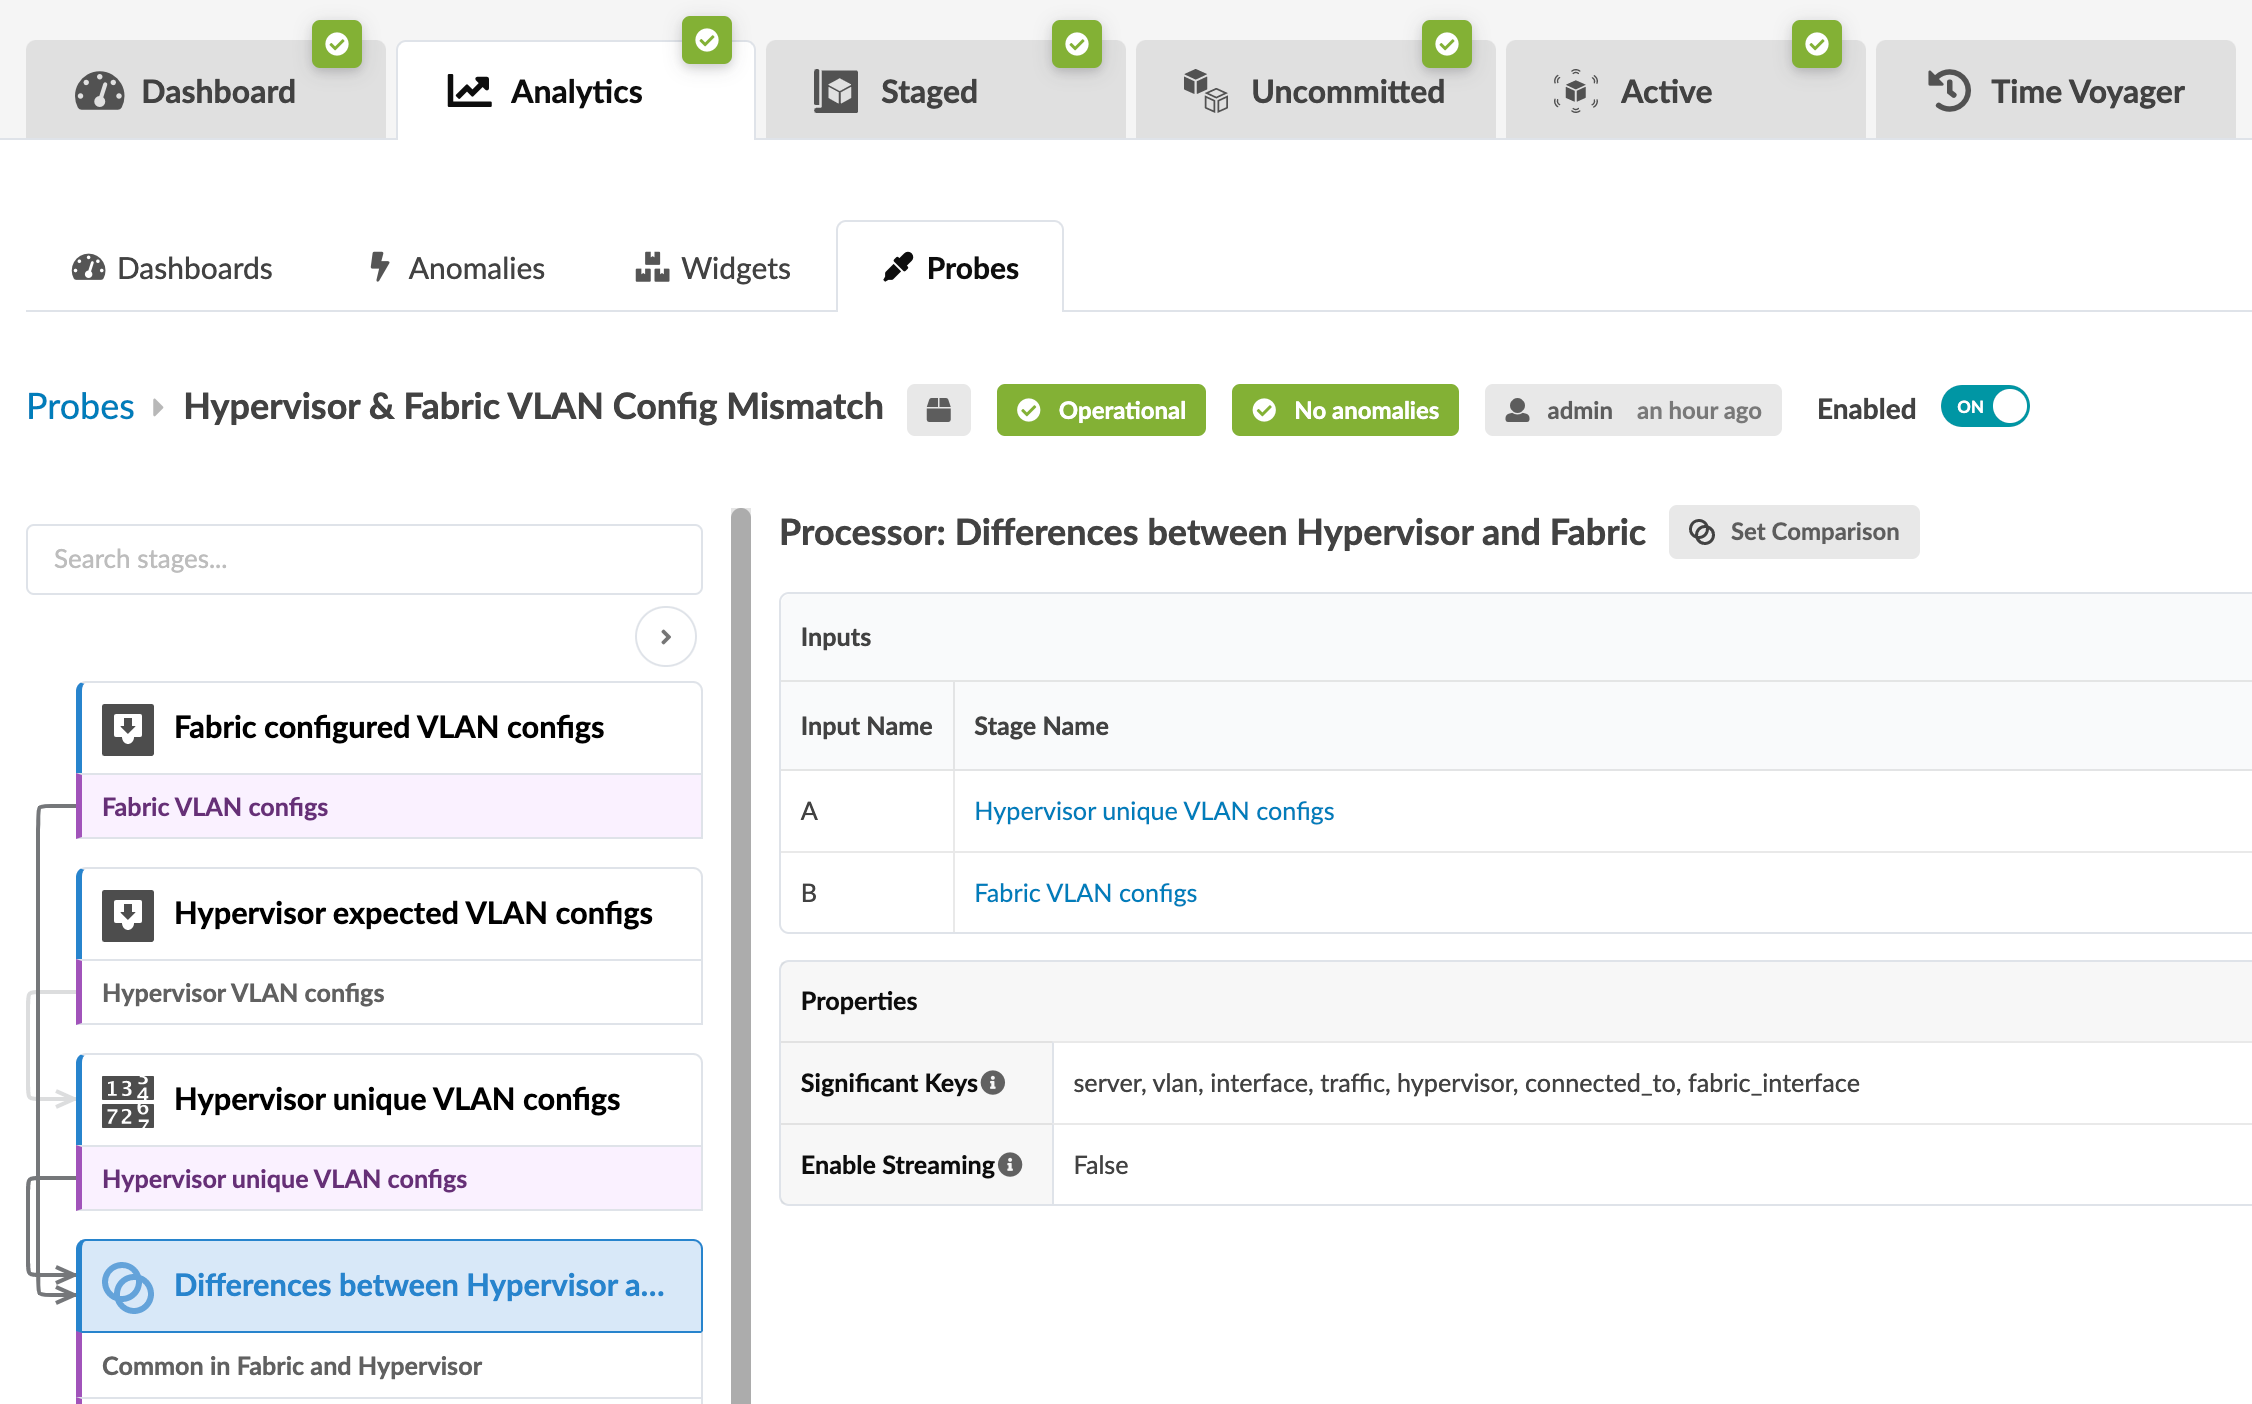This screenshot has width=2252, height=1404.
Task: Click the breadcrumb arrow after Probes
Action: pos(158,408)
